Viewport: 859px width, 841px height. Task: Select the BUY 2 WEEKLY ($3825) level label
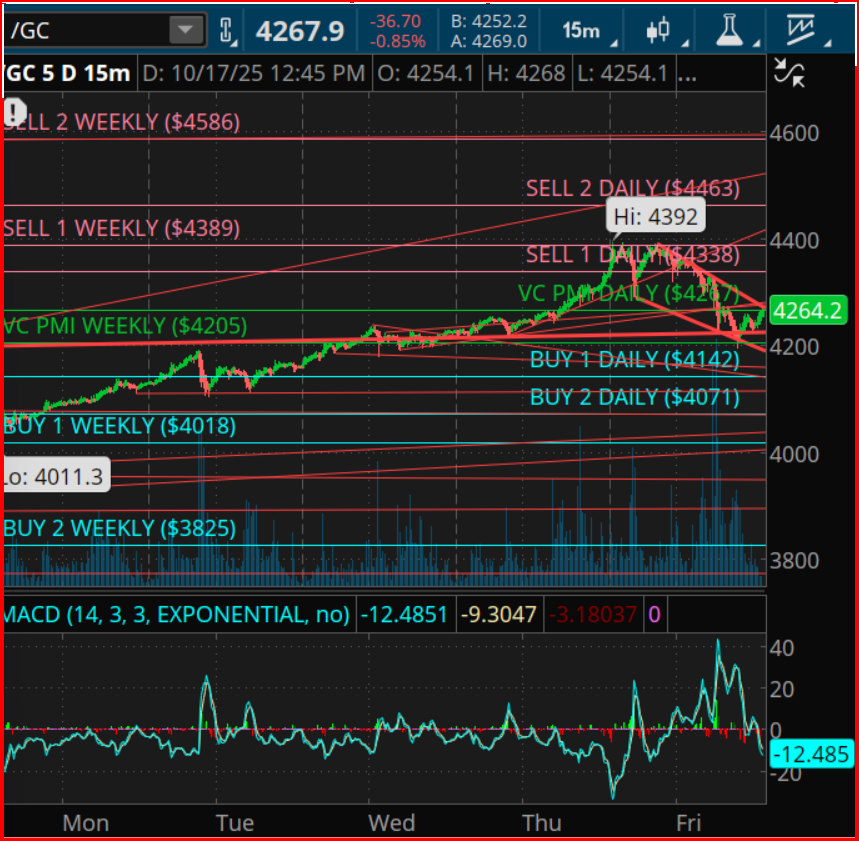click(119, 528)
